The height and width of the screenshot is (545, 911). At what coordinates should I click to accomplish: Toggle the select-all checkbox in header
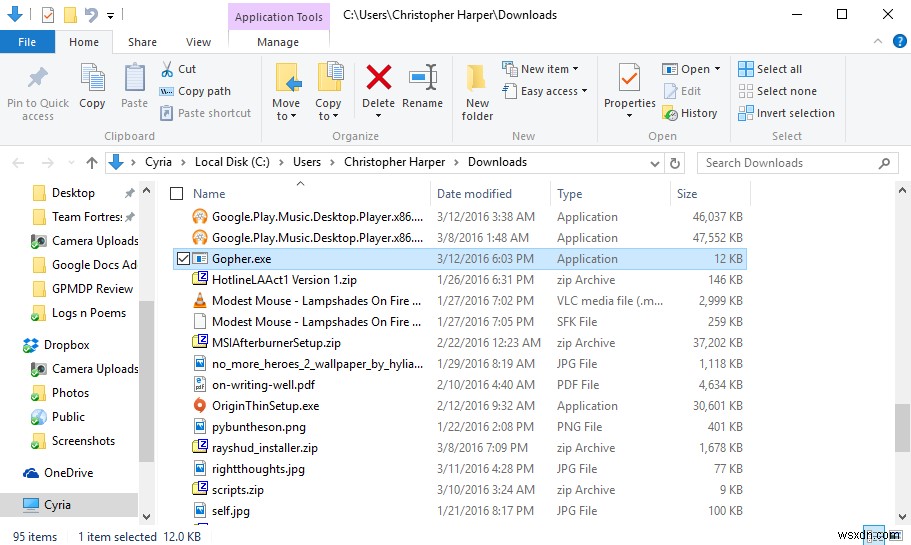tap(177, 193)
